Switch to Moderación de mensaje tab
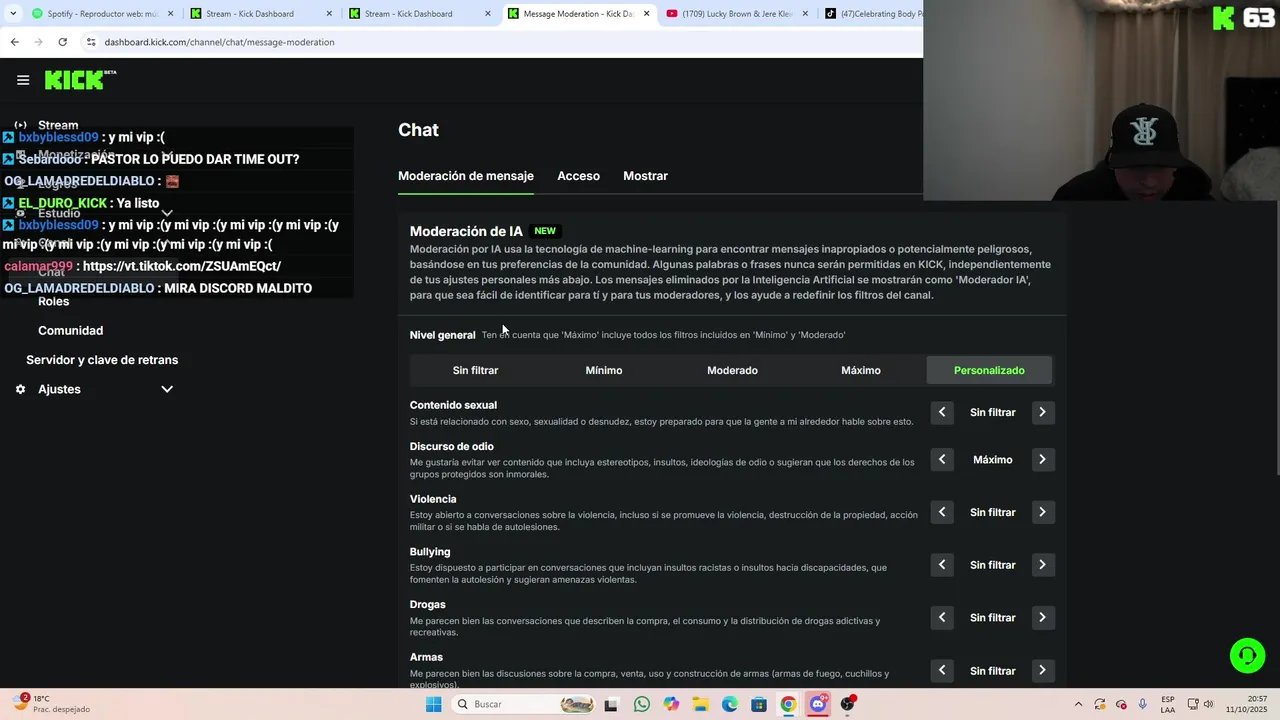Screen dimensions: 1280x720 click(x=466, y=176)
